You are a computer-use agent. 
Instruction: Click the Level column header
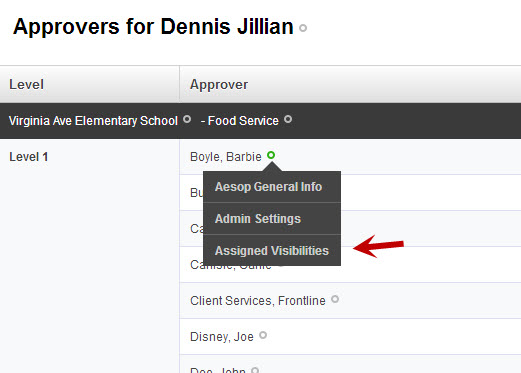tap(26, 84)
